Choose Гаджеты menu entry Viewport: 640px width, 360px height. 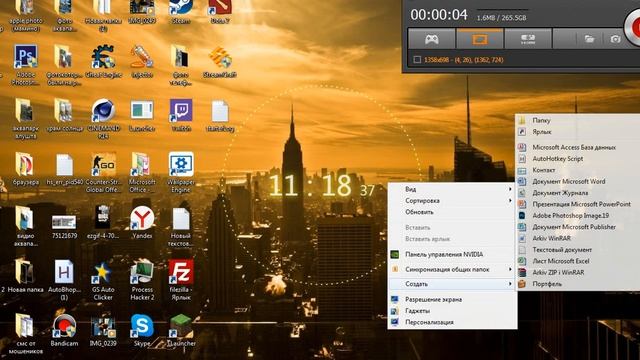pyautogui.click(x=452, y=311)
